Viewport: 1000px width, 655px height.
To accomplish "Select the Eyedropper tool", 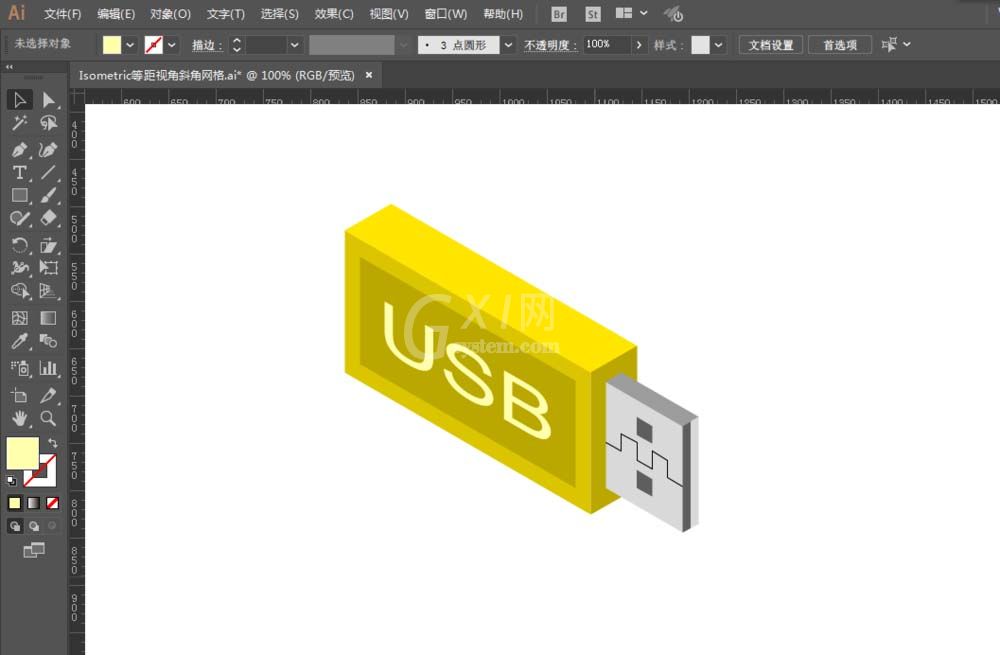I will pyautogui.click(x=19, y=341).
